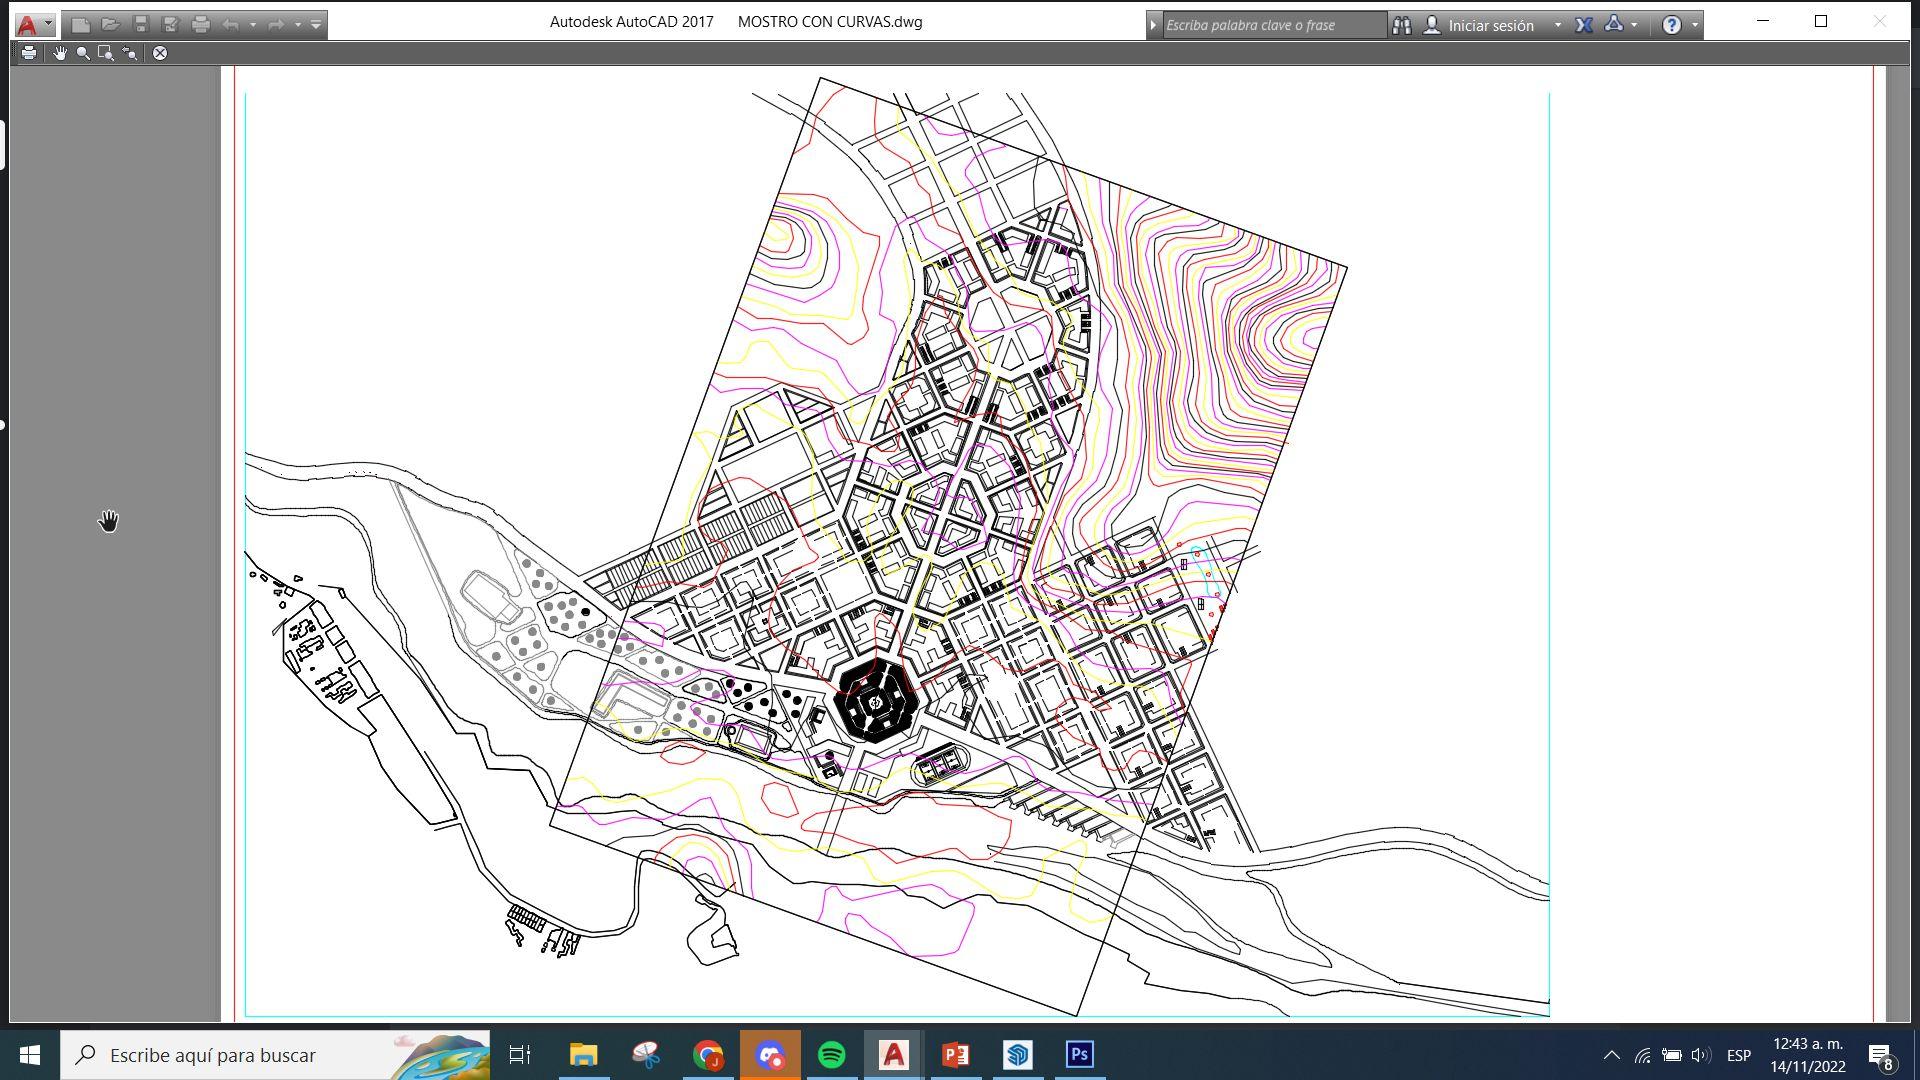The image size is (1920, 1080).
Task: Open Spotify from the taskbar
Action: click(x=832, y=1055)
